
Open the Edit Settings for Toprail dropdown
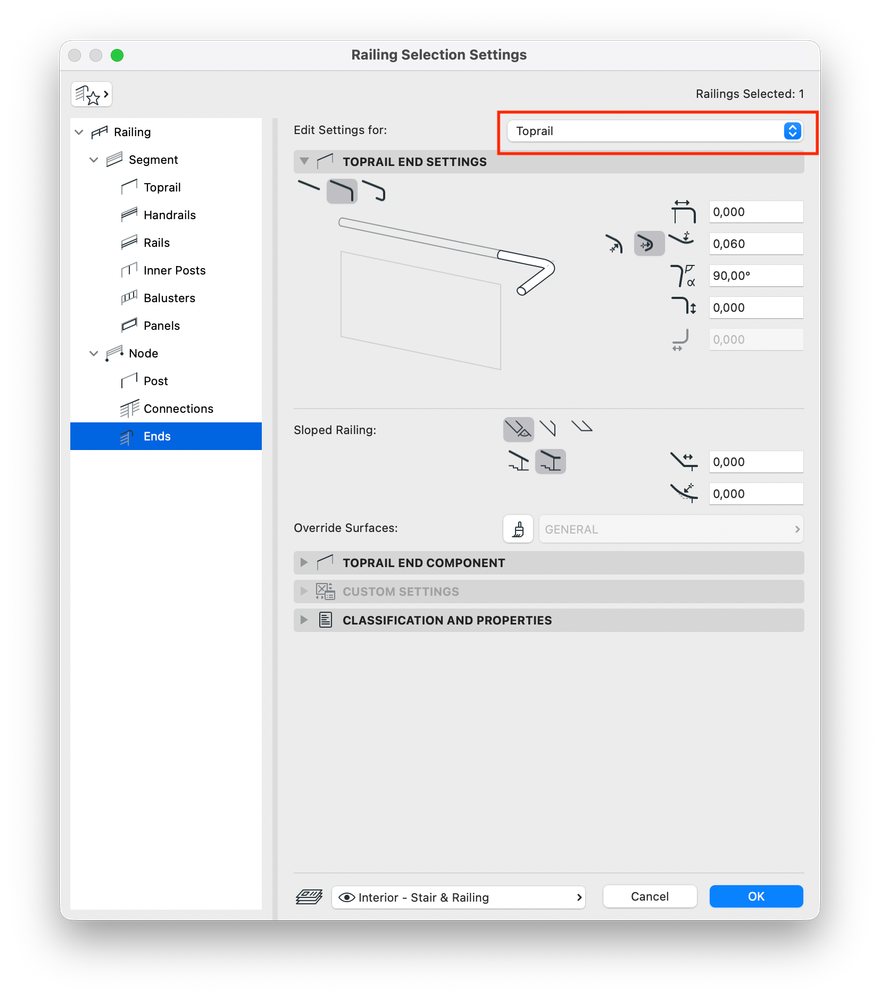(x=655, y=131)
